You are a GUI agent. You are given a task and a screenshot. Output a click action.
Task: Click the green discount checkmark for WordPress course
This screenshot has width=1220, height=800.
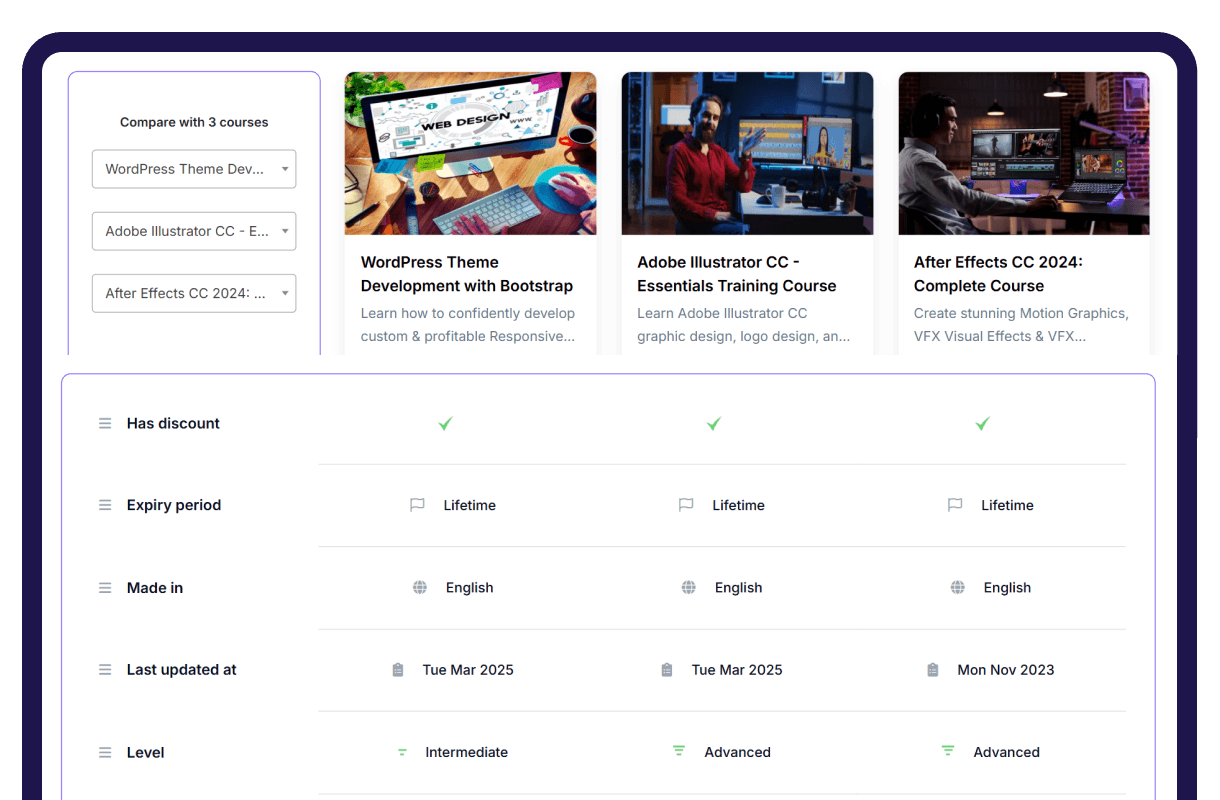[445, 424]
